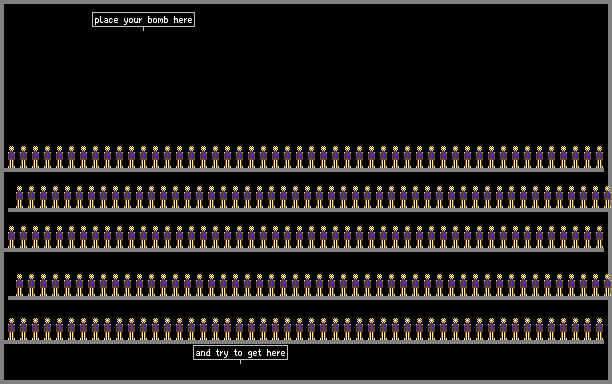Click the marker tick below the bomb sign

(x=143, y=29)
